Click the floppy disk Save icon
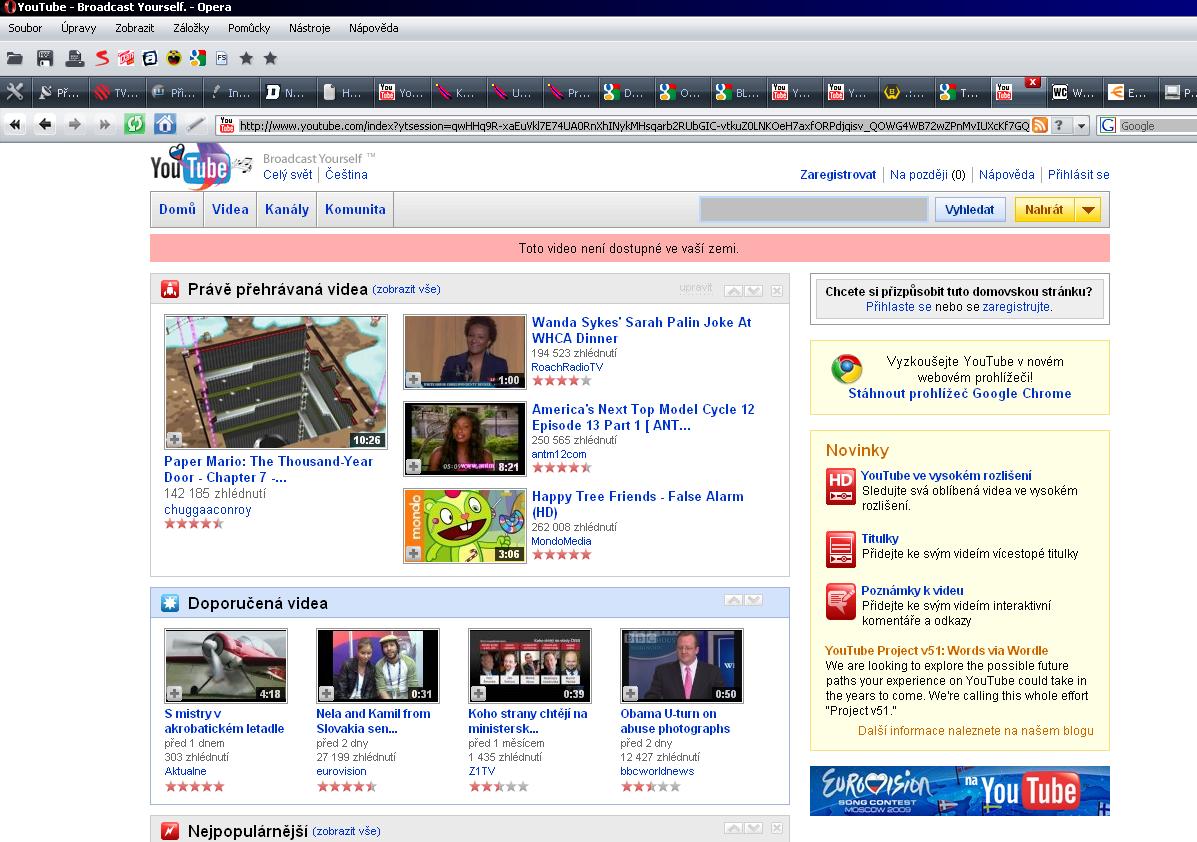 [x=45, y=59]
